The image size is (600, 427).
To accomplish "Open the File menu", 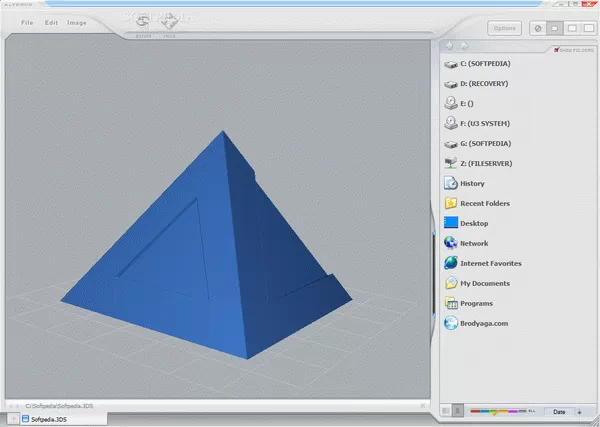I will click(27, 22).
